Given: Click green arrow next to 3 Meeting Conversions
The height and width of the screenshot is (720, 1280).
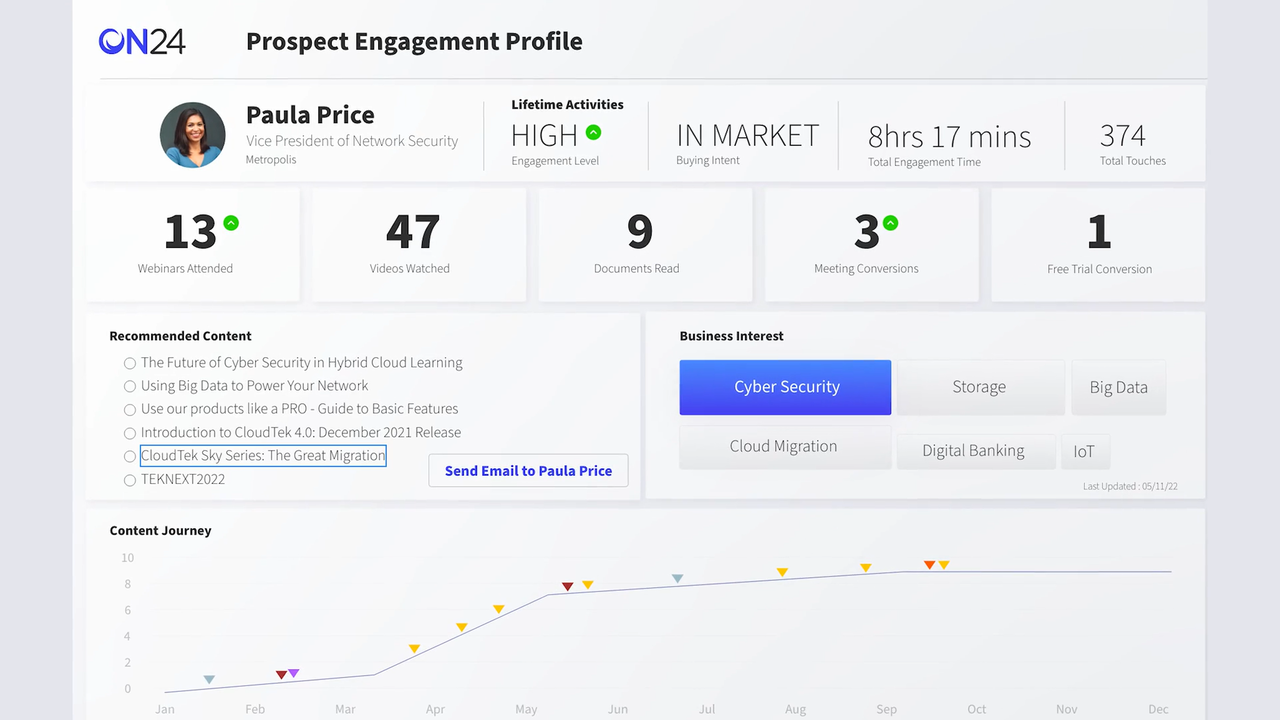Looking at the screenshot, I should 890,223.
